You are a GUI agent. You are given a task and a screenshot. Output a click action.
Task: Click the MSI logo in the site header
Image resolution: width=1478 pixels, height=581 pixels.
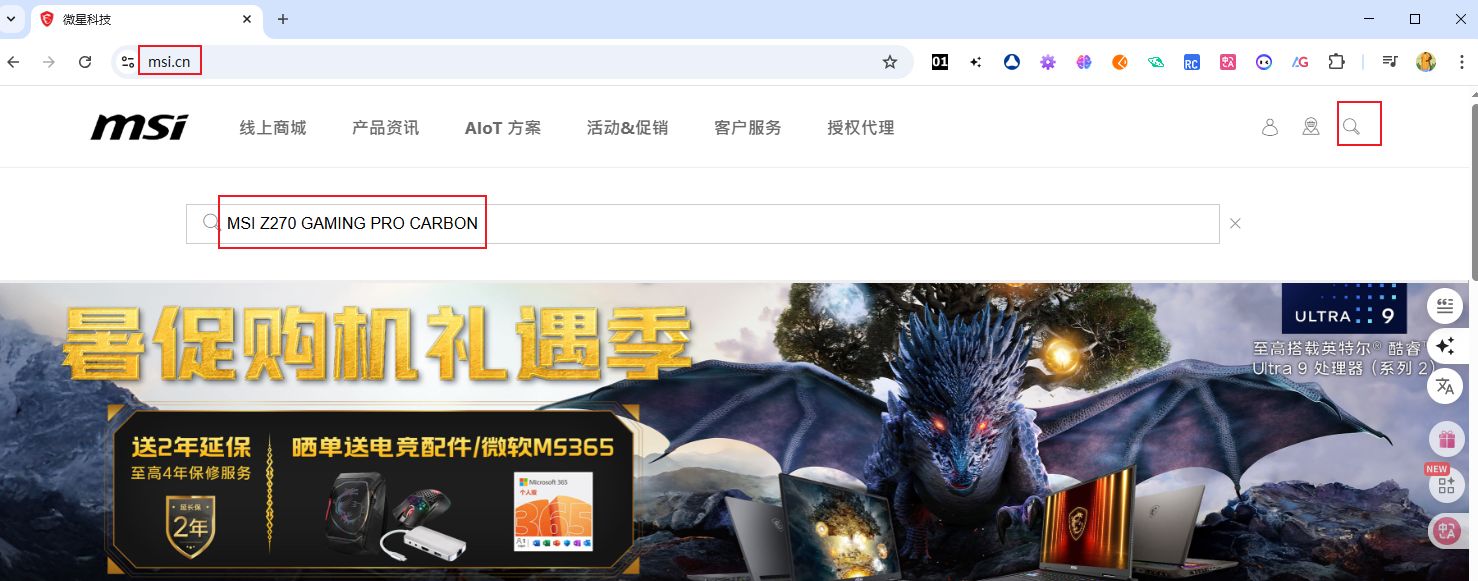click(139, 127)
